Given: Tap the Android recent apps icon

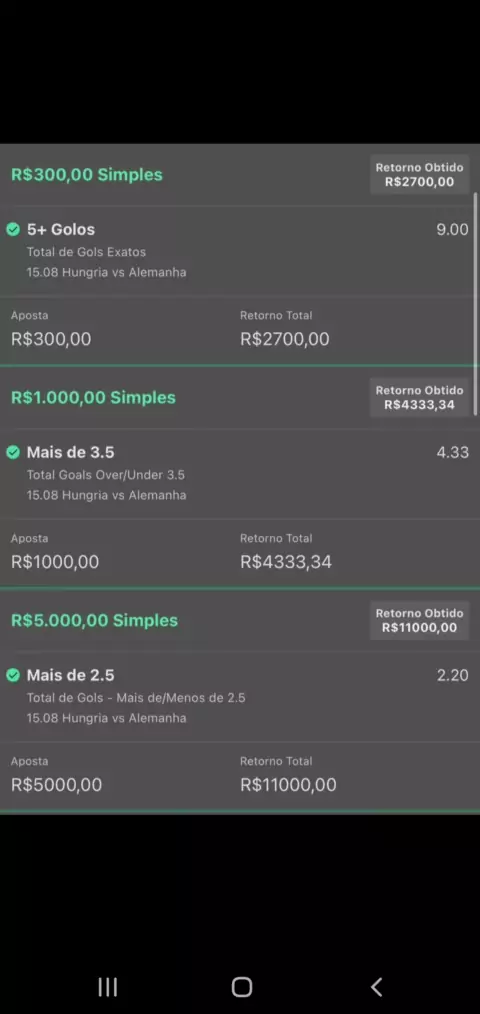Looking at the screenshot, I should click(107, 987).
